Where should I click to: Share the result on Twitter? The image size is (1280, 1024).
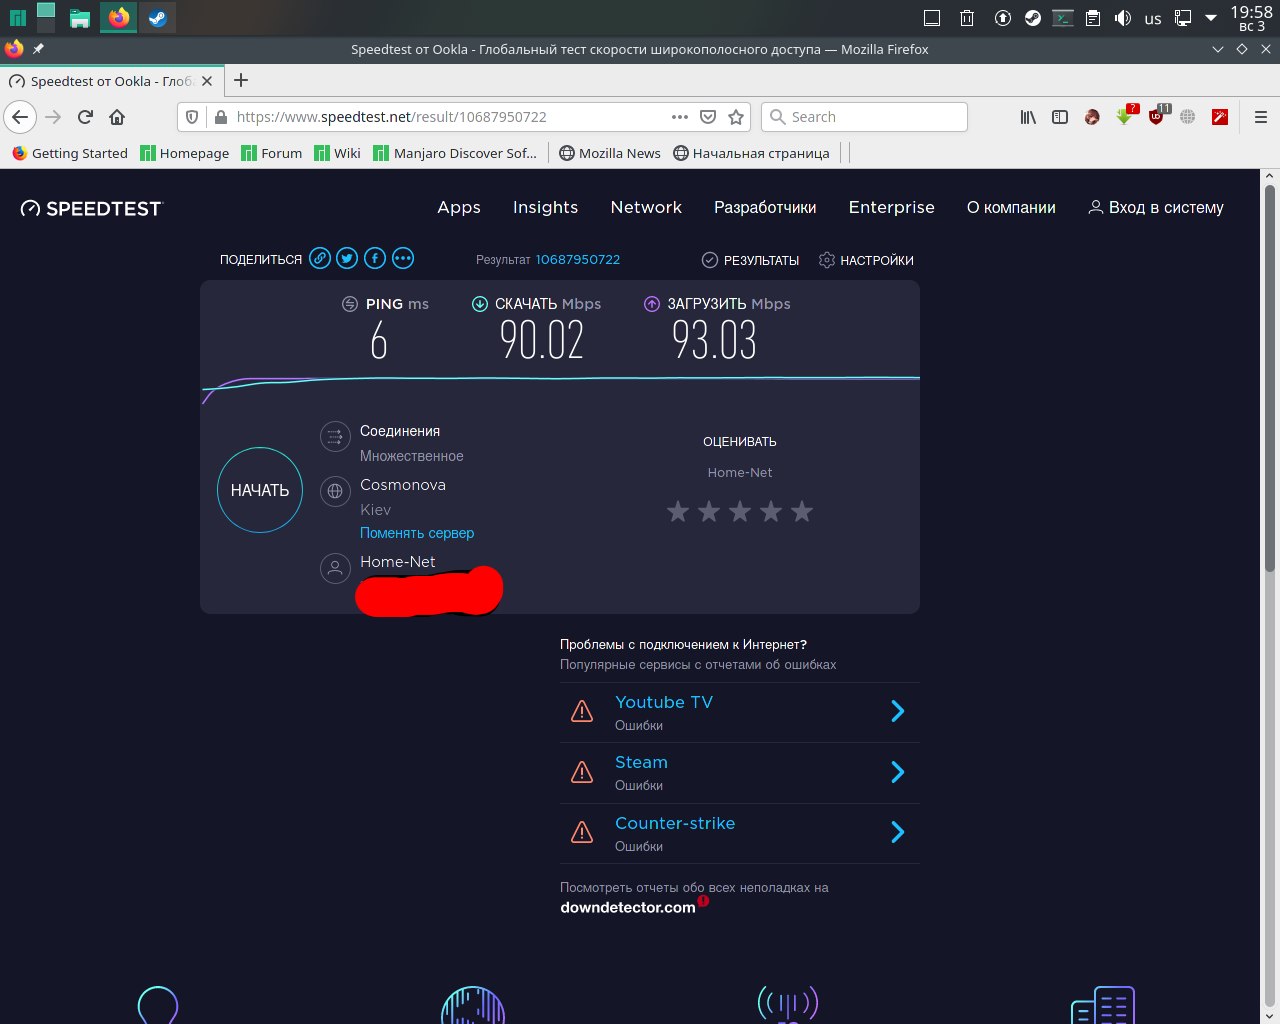(347, 259)
